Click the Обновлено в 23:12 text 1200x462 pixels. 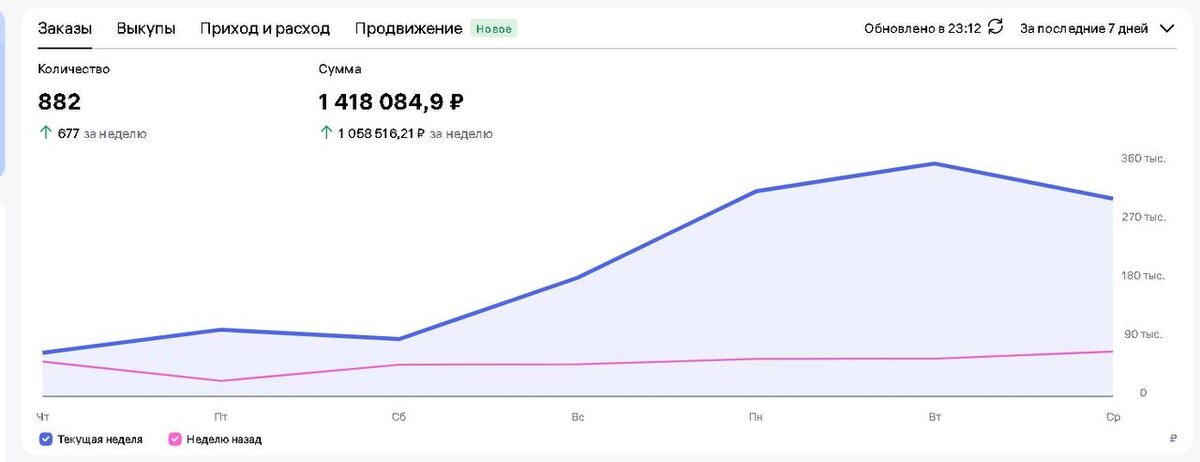922,28
